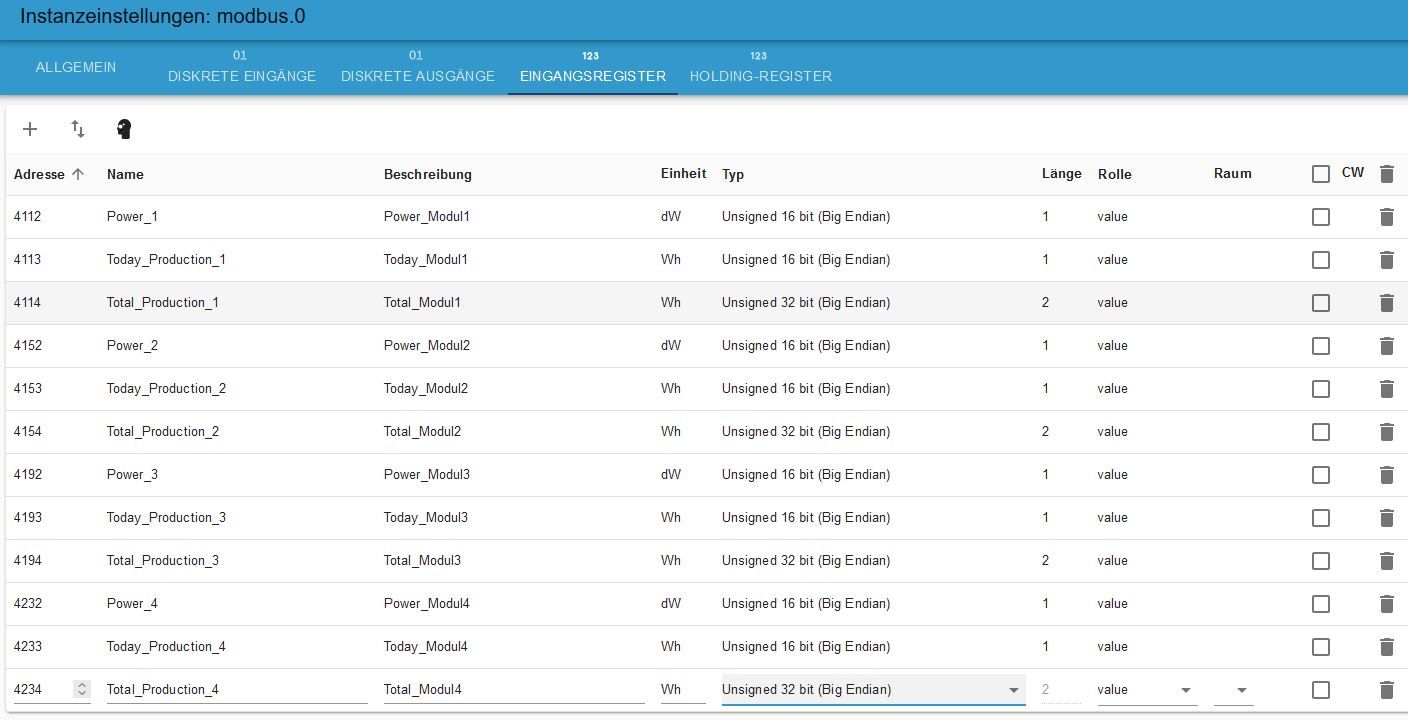Viewport: 1408px width, 720px height.
Task: Open Raum dropdown in the 4234 row
Action: pos(1234,690)
